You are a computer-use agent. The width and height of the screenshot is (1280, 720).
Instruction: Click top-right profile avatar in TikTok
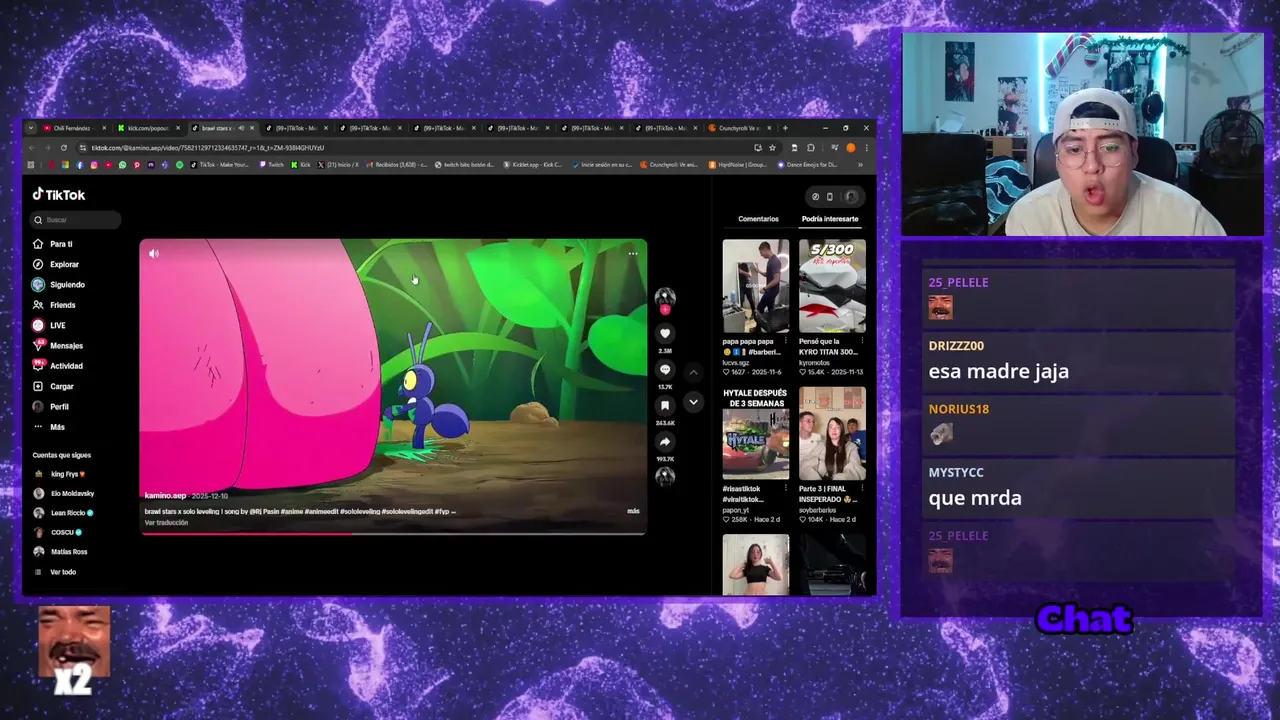click(851, 197)
